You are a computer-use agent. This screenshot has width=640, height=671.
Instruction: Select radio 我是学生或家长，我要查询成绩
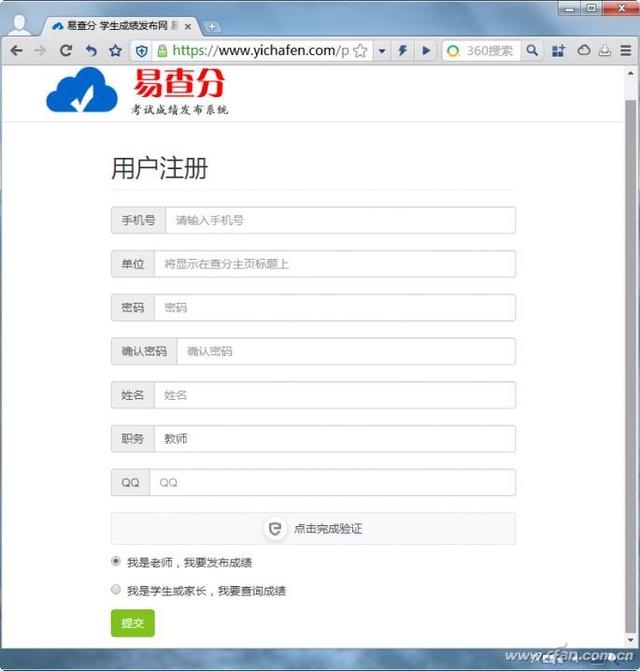[116, 589]
